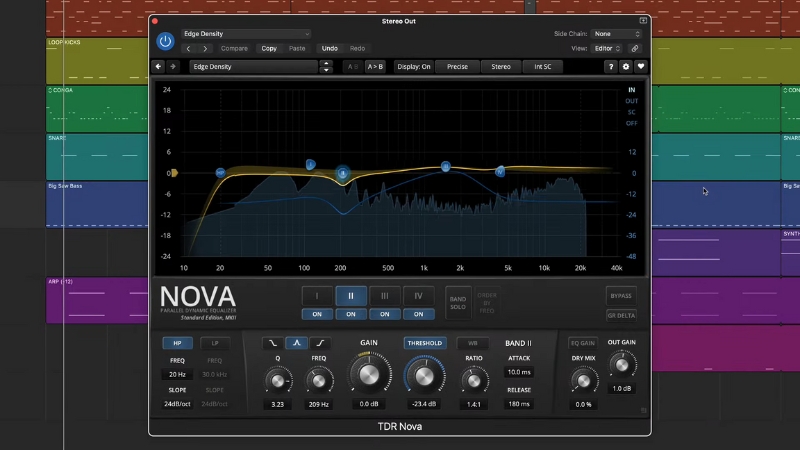Click the Threshold knob

tap(424, 376)
